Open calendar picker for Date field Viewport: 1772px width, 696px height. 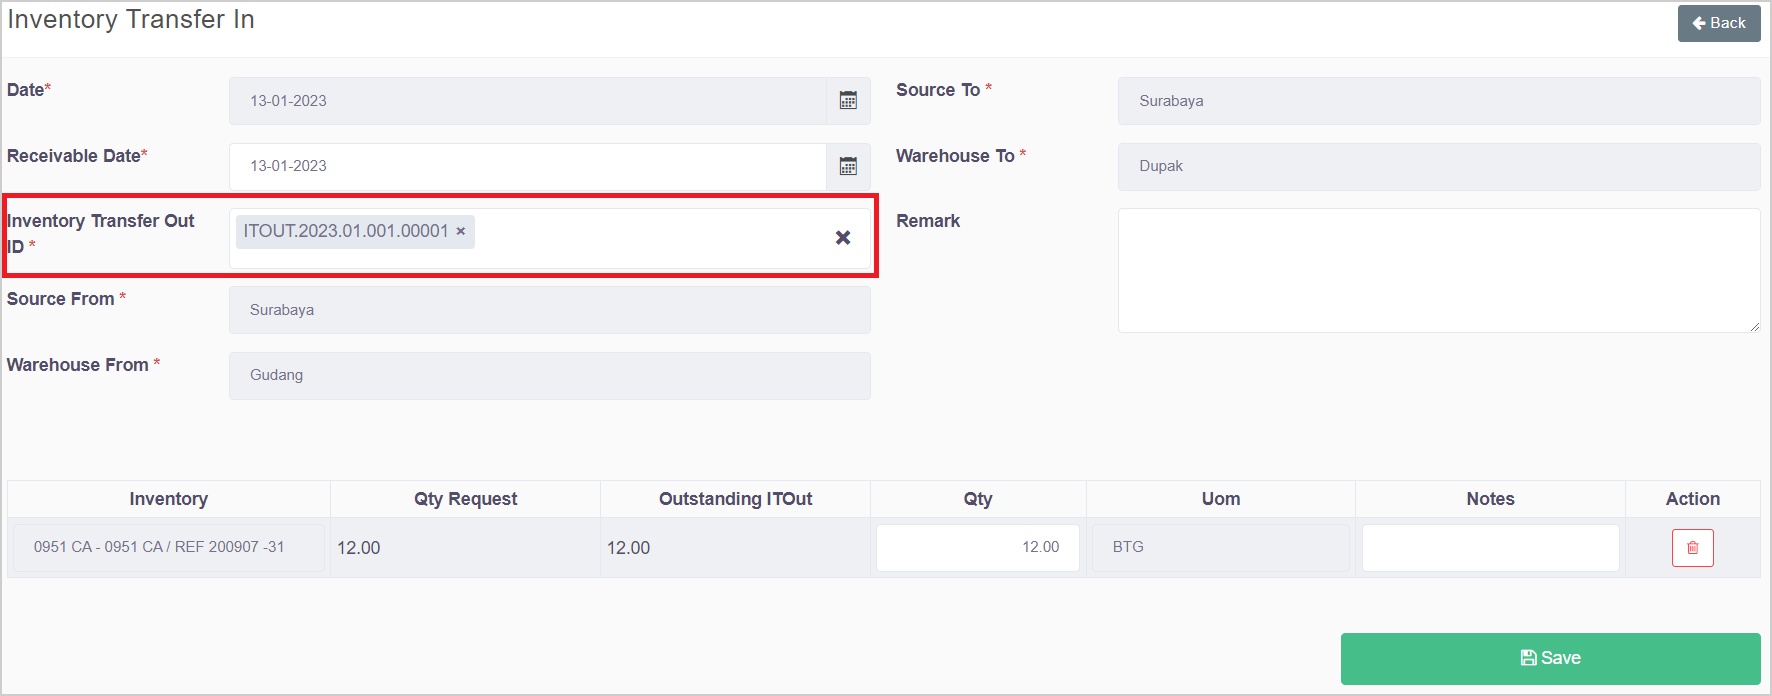(848, 101)
